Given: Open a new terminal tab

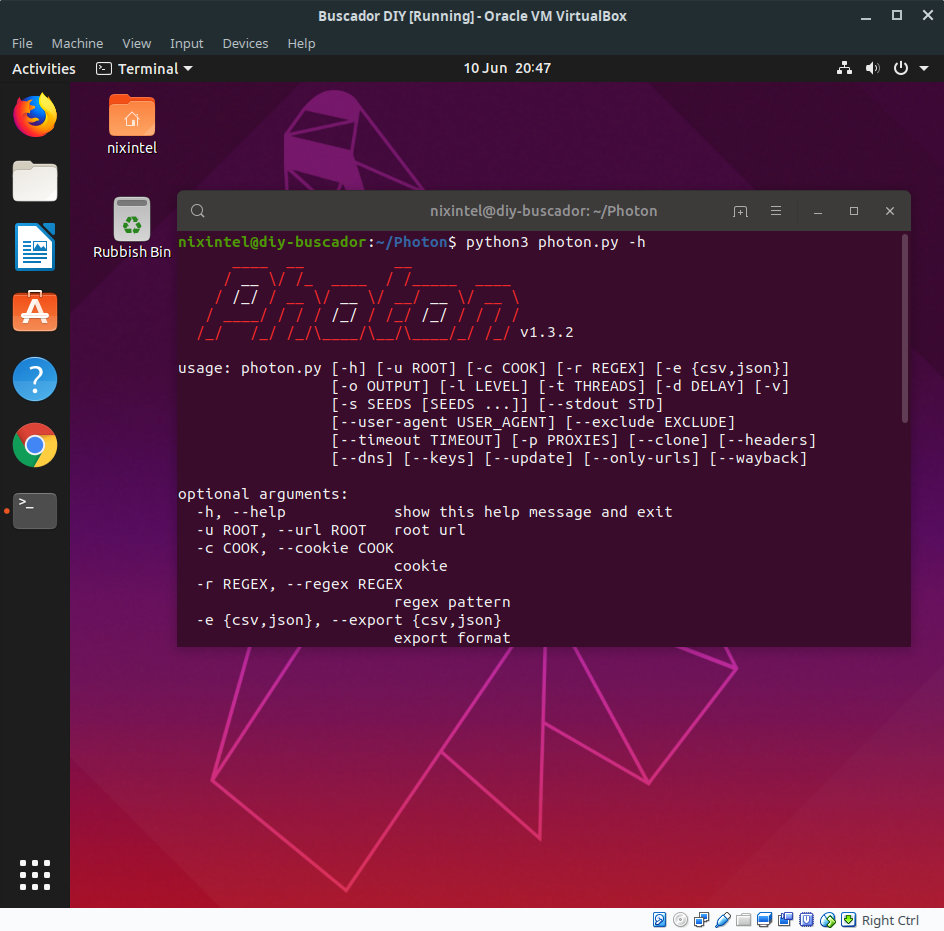Looking at the screenshot, I should pos(740,211).
